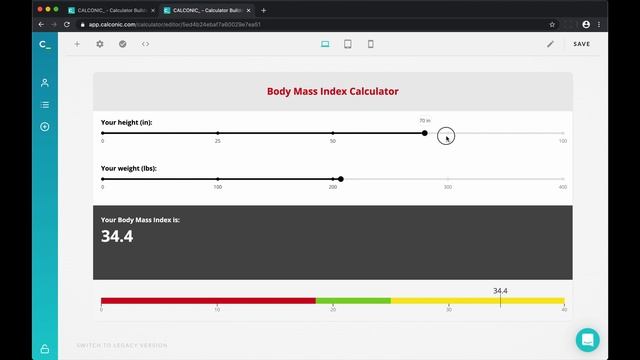Viewport: 640px width, 360px height.
Task: Open Chrome profile avatar icon
Action: (x=586, y=24)
